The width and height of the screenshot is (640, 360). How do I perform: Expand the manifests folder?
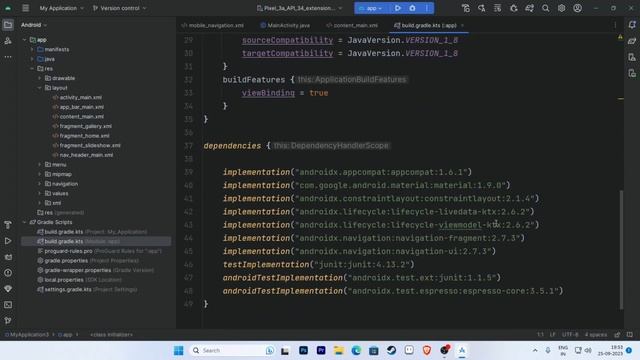pos(32,49)
